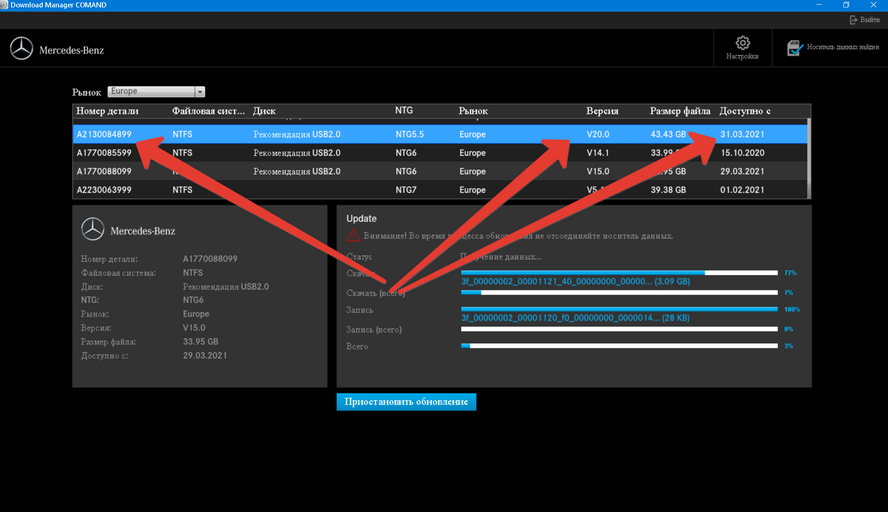Click the 33.95 GB value in details panel

pyautogui.click(x=200, y=342)
